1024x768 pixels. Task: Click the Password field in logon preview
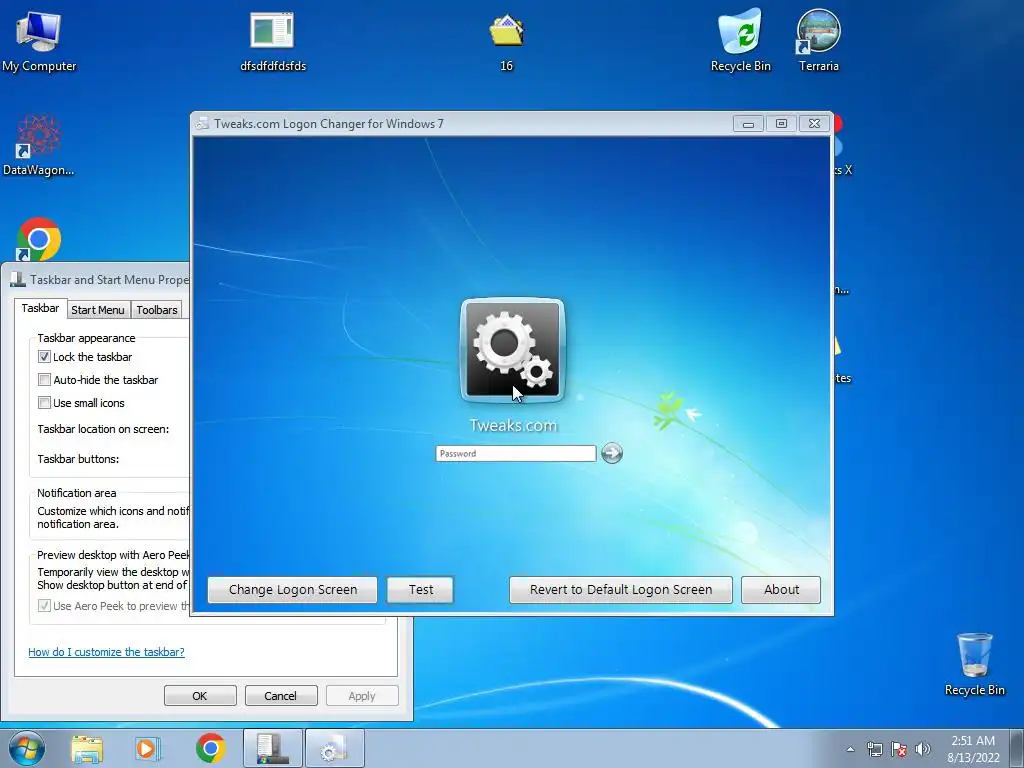(516, 453)
